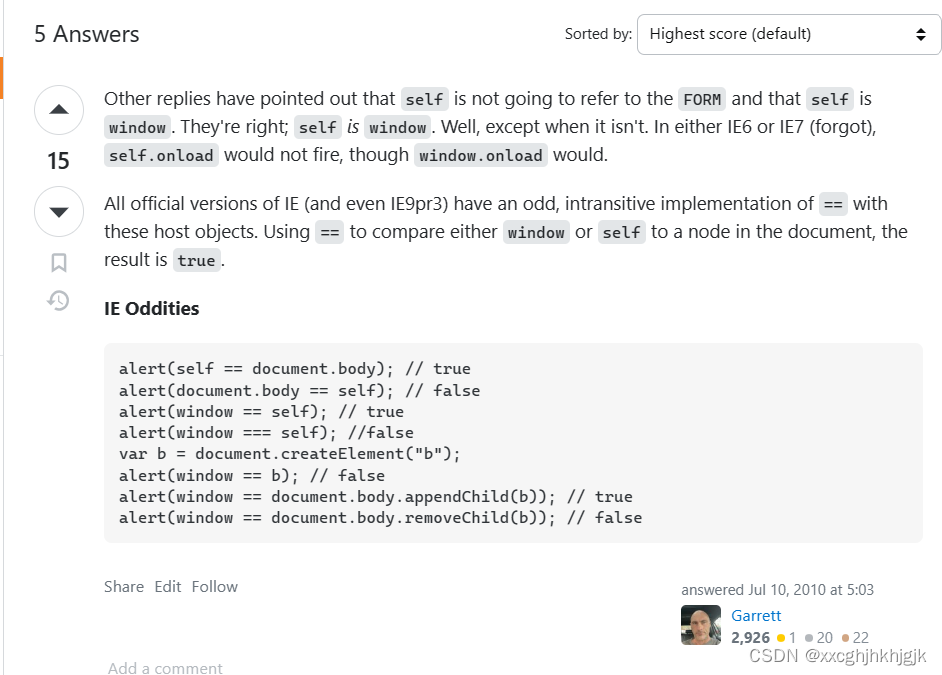Edit Garrett's answer
The width and height of the screenshot is (942, 675).
tap(167, 586)
